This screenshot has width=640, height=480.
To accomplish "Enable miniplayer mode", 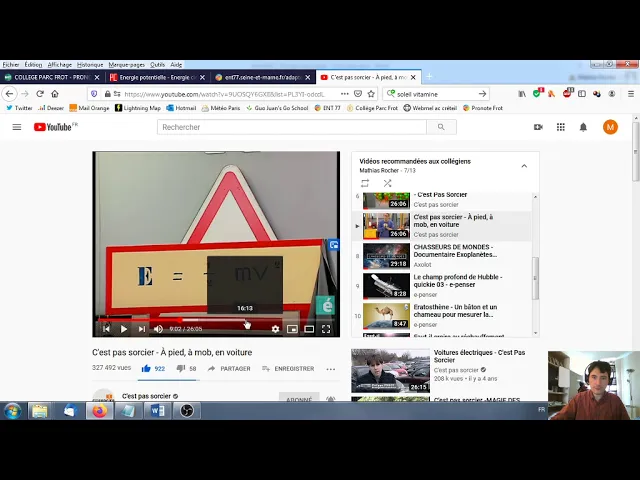I will point(292,329).
